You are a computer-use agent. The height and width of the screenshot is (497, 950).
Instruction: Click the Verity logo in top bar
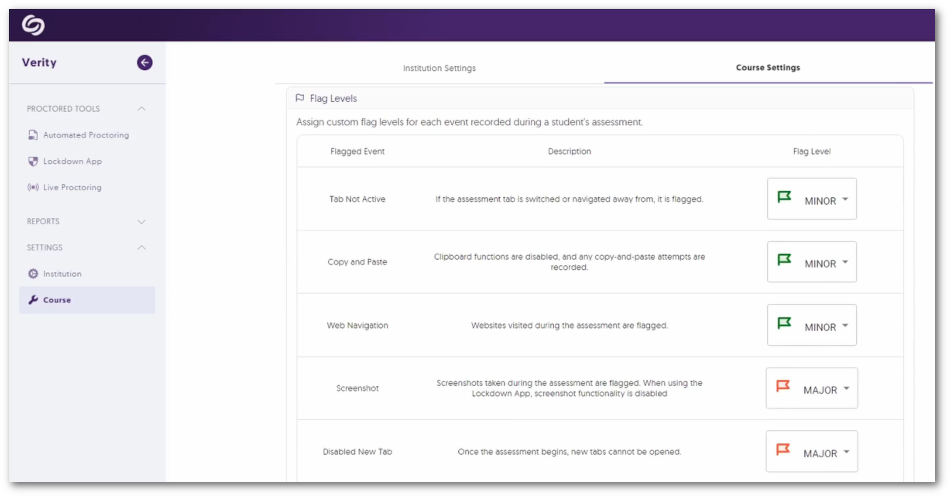pyautogui.click(x=33, y=25)
